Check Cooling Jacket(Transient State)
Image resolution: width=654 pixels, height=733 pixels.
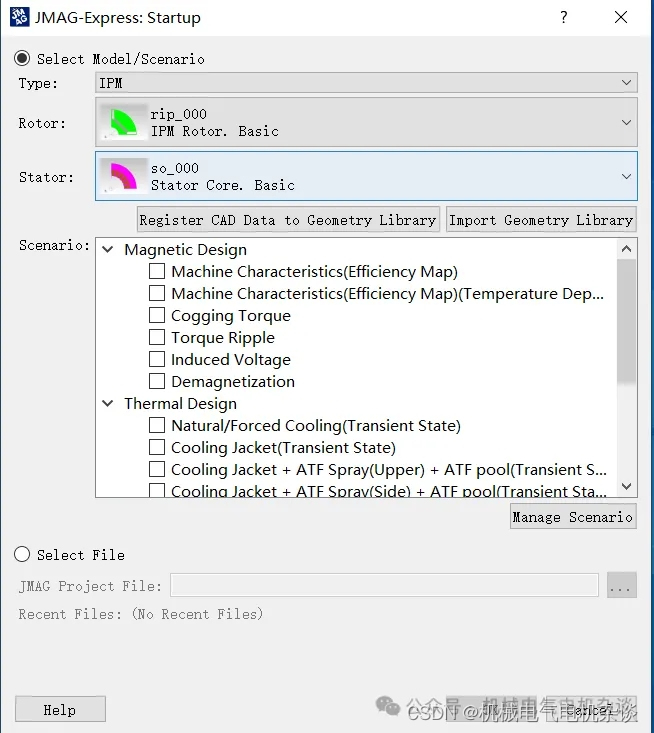point(157,447)
